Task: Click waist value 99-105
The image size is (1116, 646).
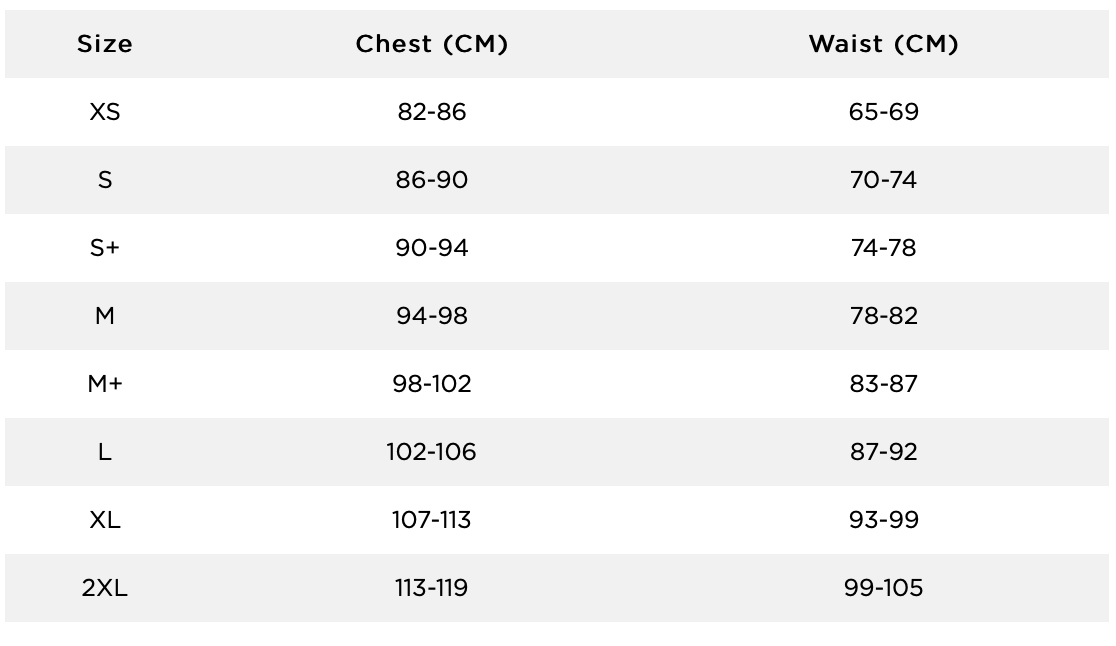Action: click(883, 588)
